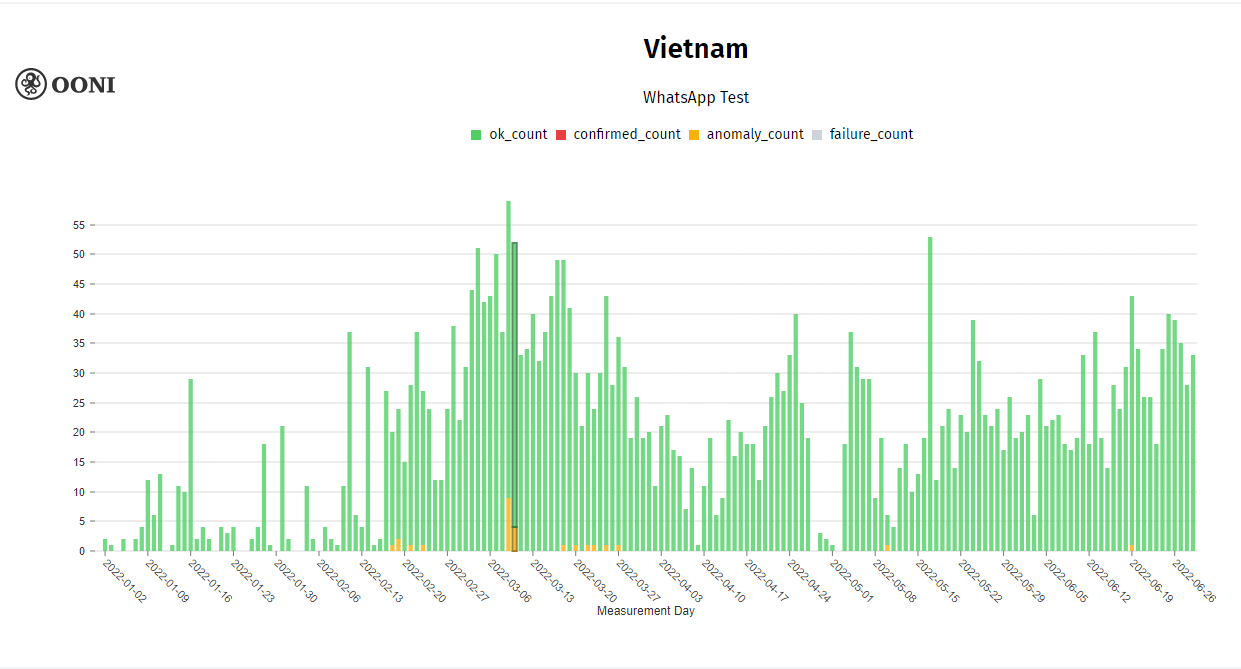This screenshot has height=669, width=1241.
Task: Click the gray failure_count legend swatch
Action: tap(817, 135)
